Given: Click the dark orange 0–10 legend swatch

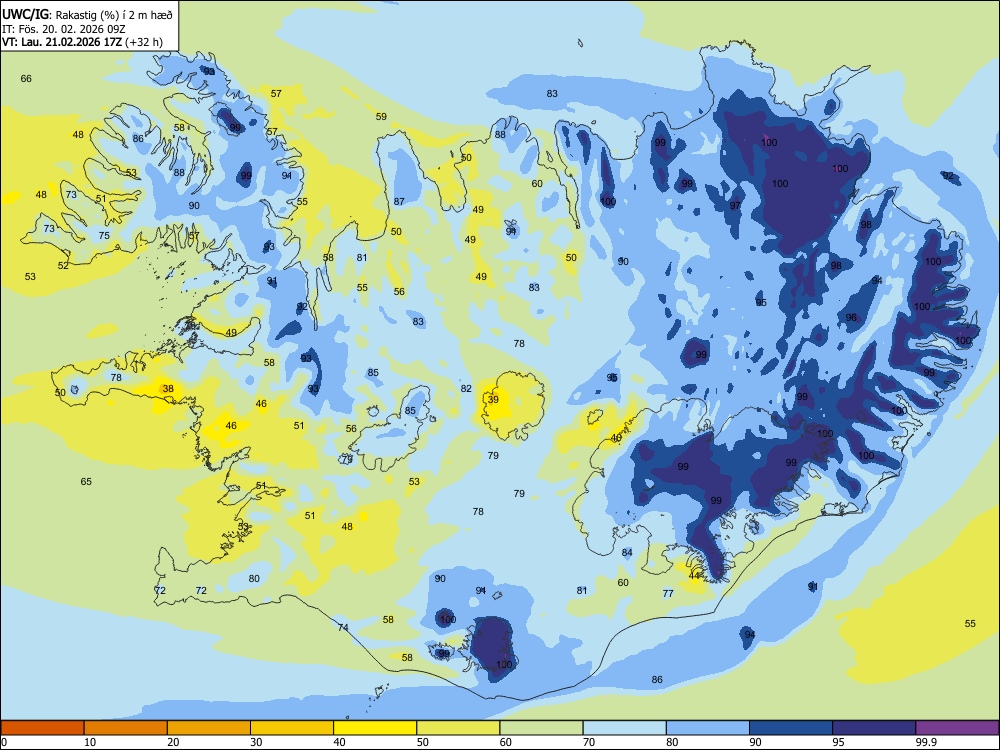Looking at the screenshot, I should (x=42, y=728).
